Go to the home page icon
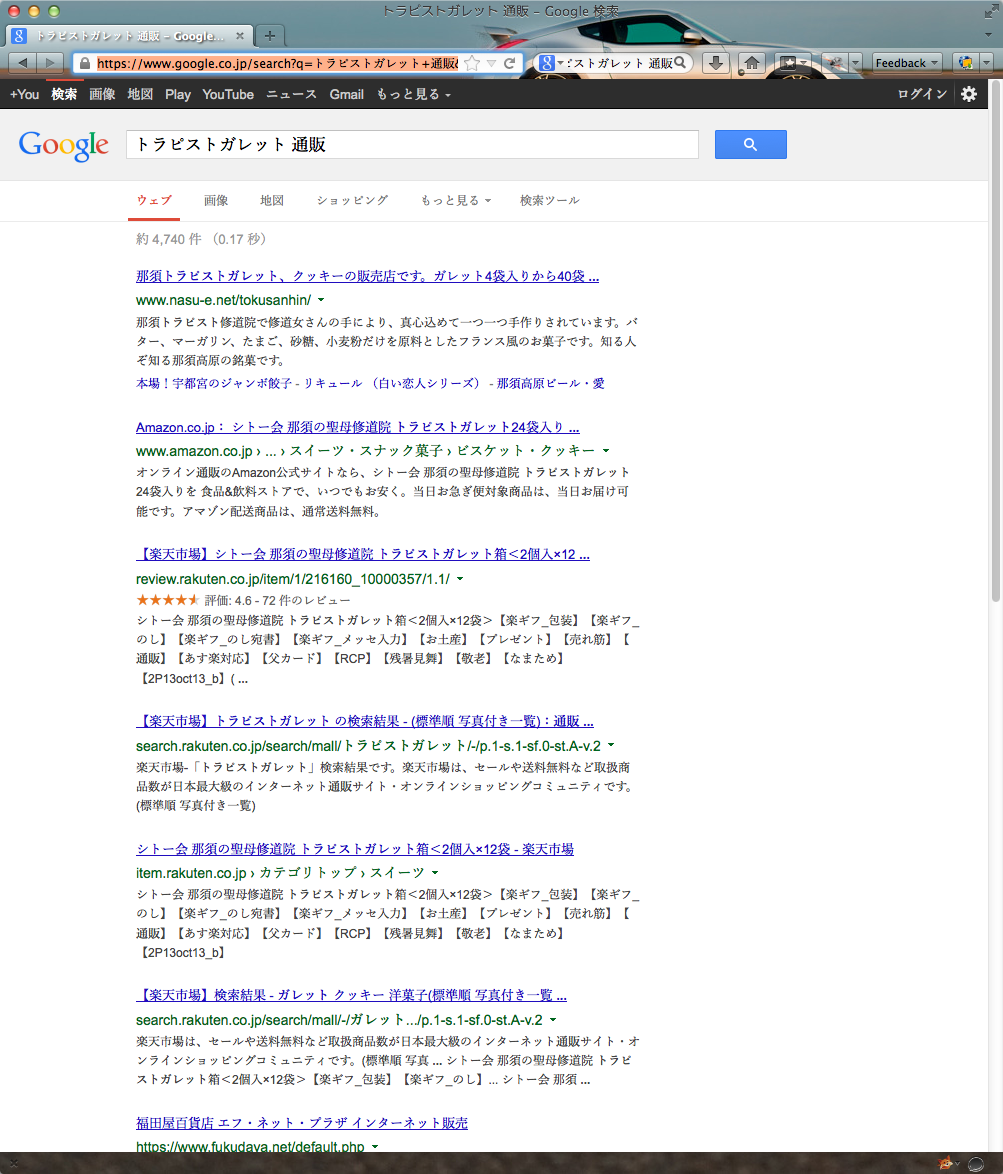This screenshot has width=1003, height=1174. [x=752, y=63]
